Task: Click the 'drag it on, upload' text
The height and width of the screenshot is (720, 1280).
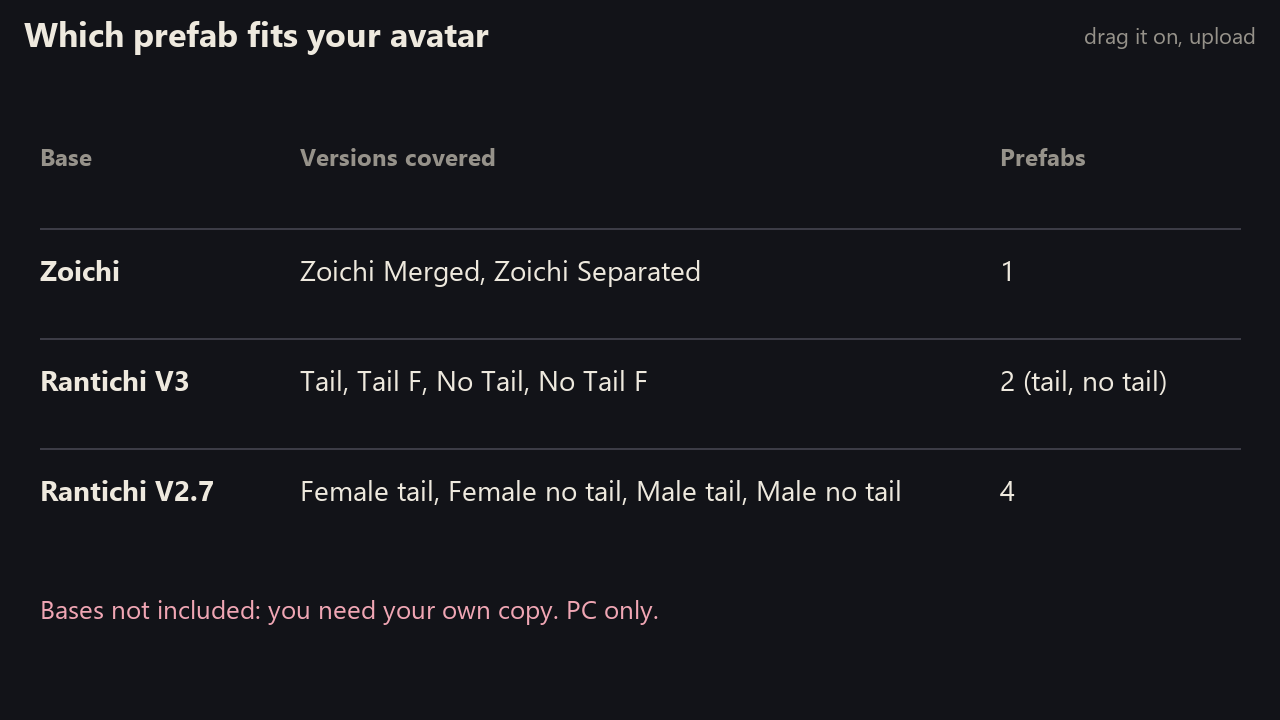Action: point(1169,37)
